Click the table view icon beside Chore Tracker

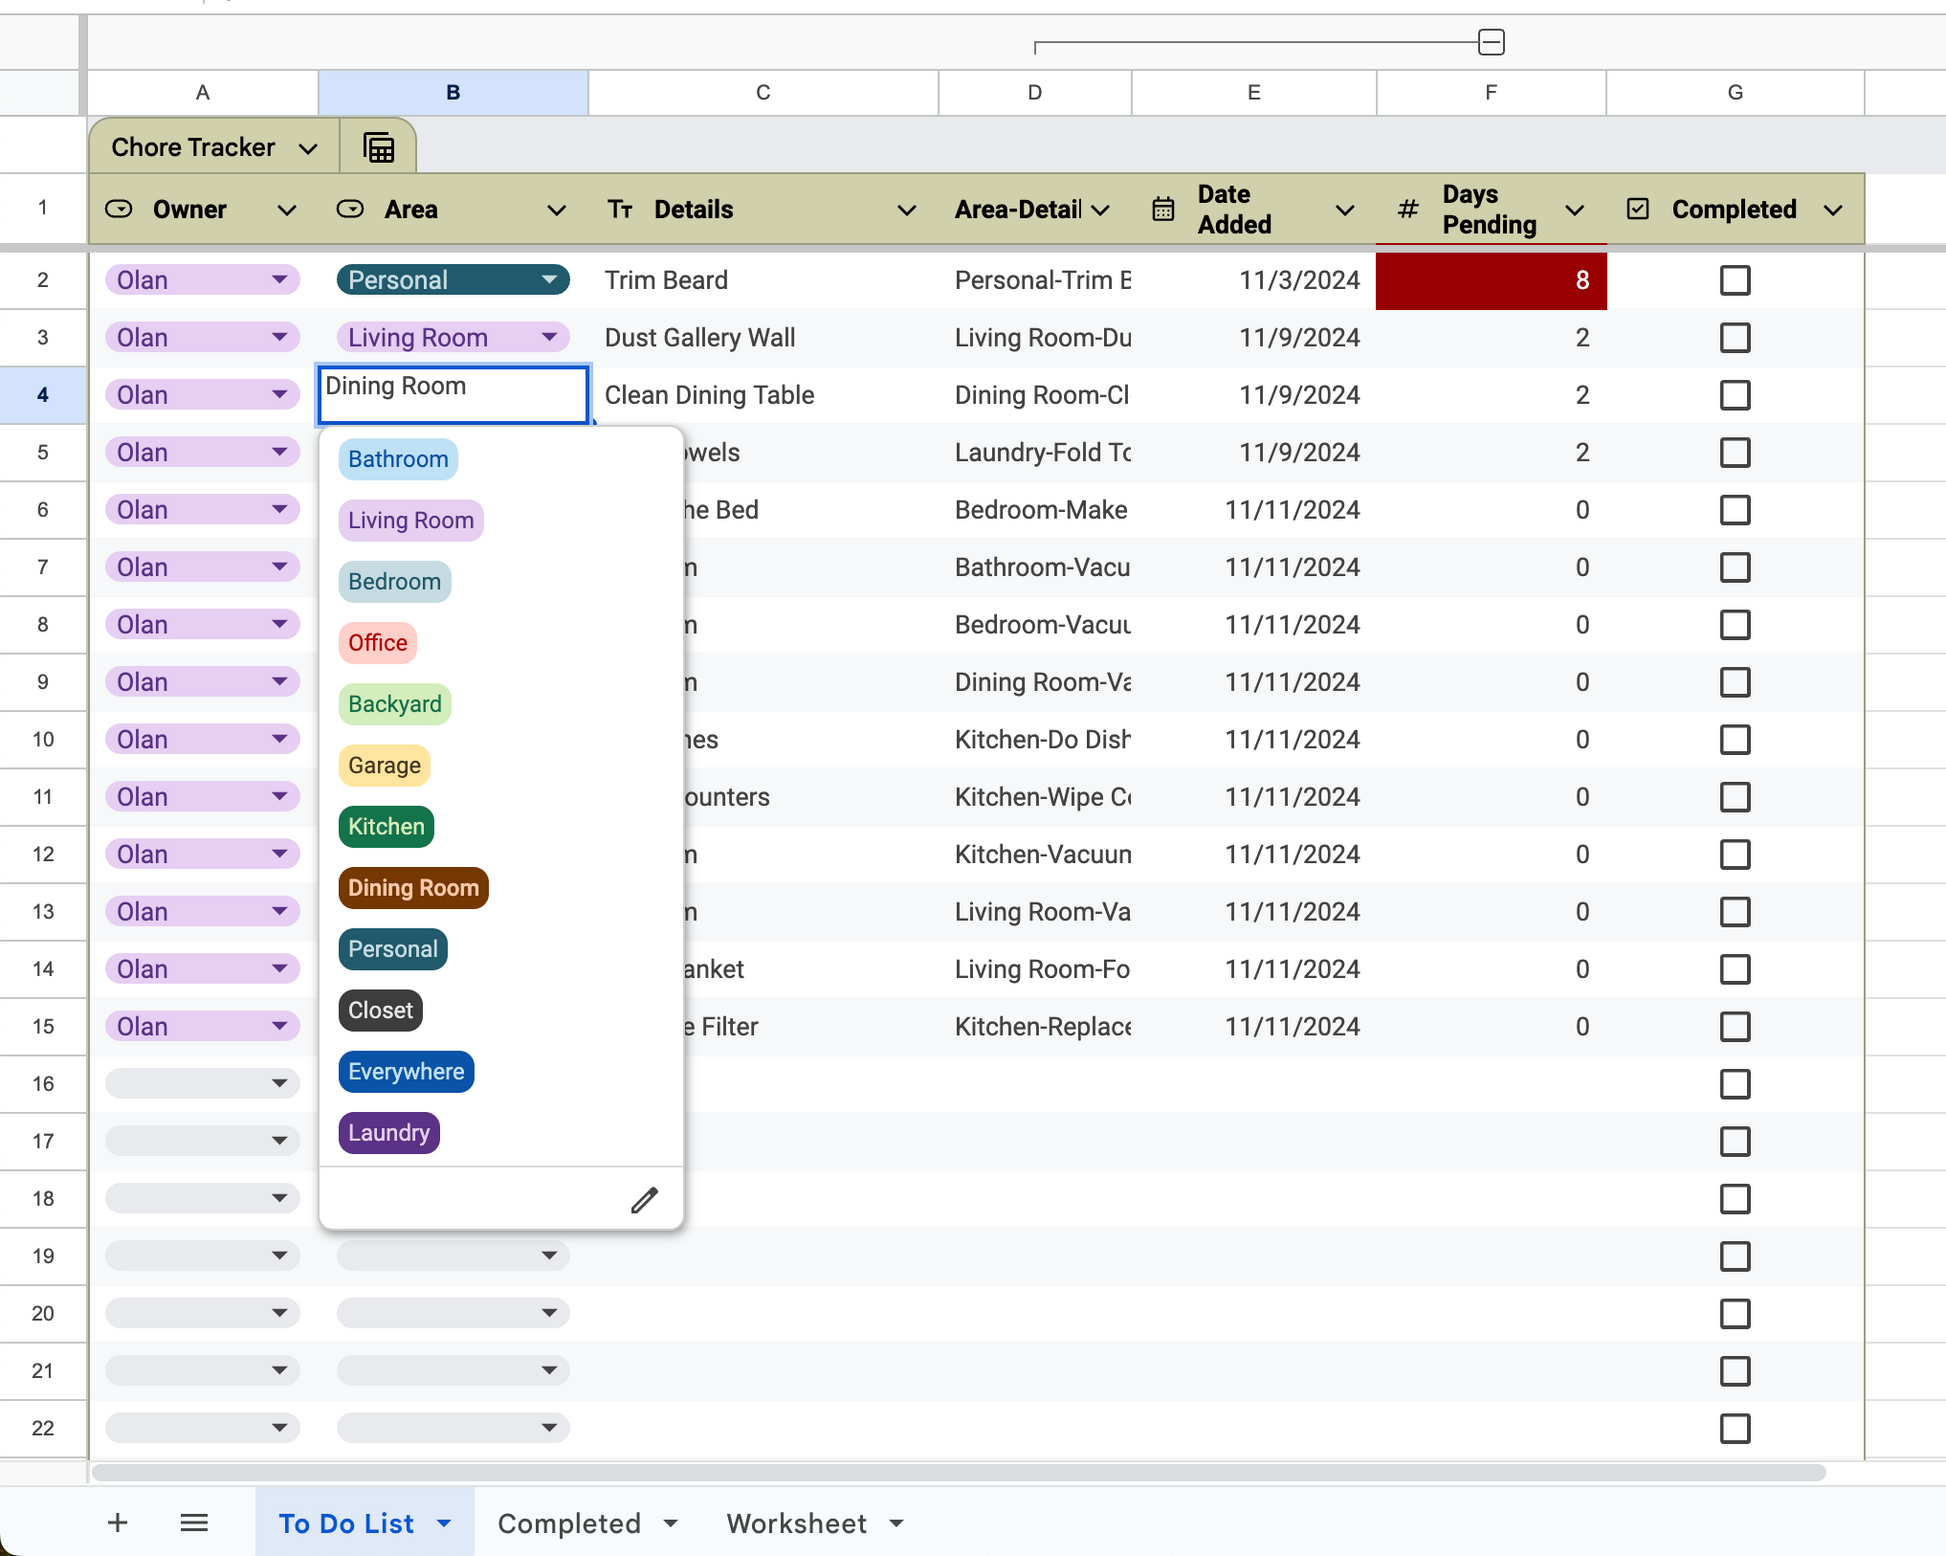378,148
